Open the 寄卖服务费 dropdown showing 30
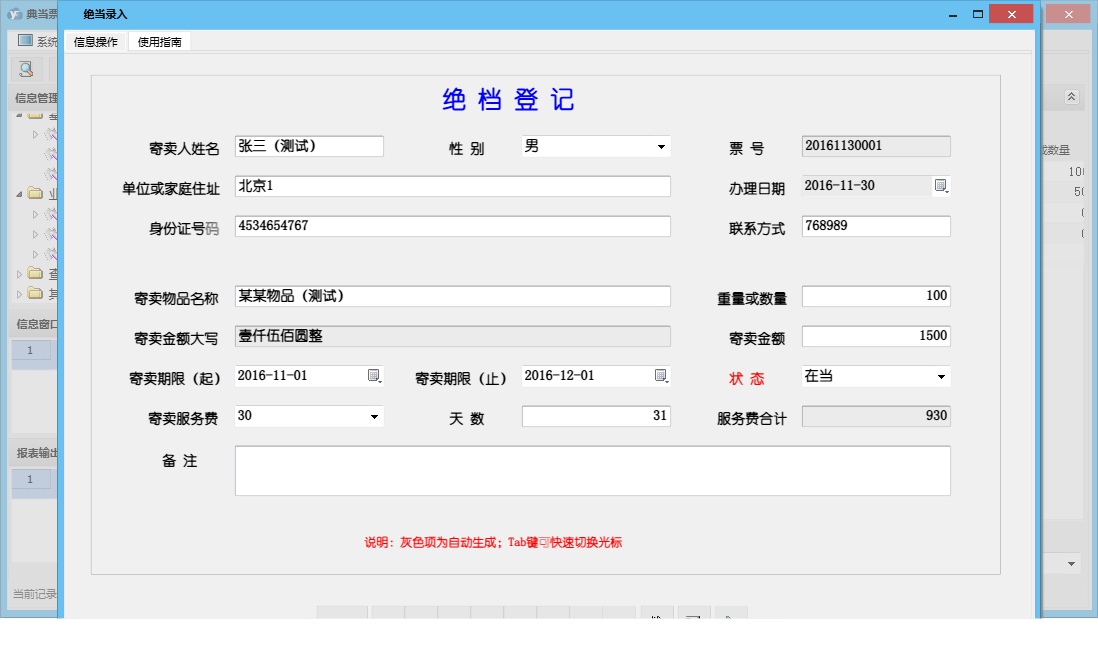This screenshot has height=655, width=1098. 373,415
